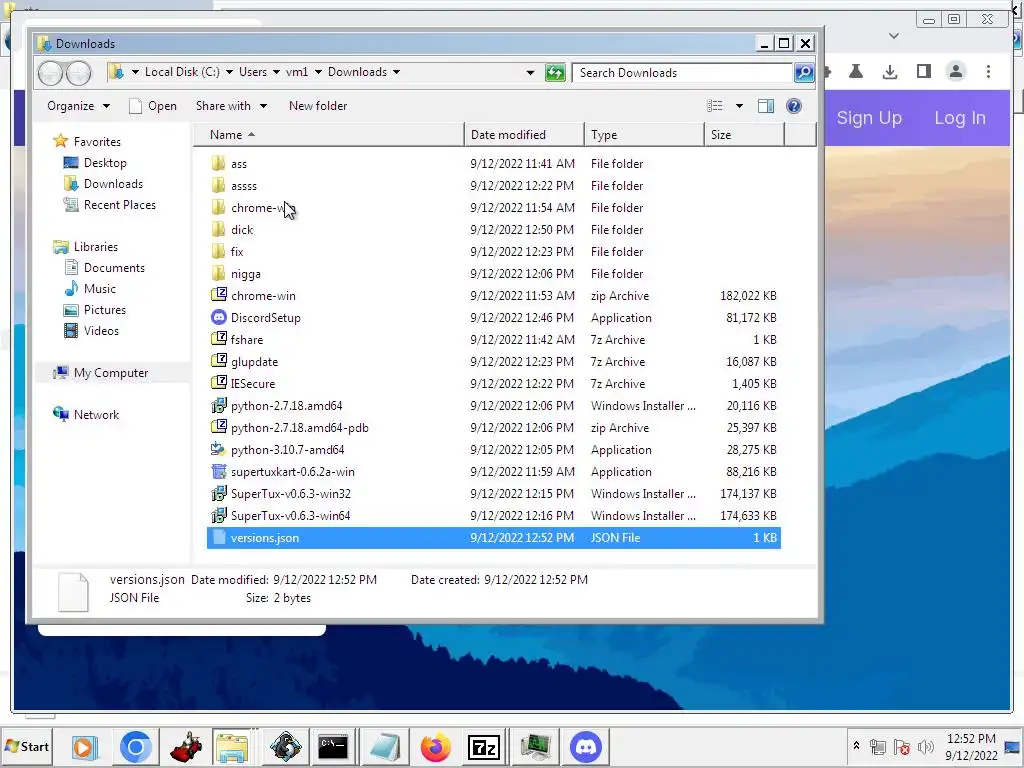Open Firefox from the taskbar
1024x768 pixels.
pos(435,746)
